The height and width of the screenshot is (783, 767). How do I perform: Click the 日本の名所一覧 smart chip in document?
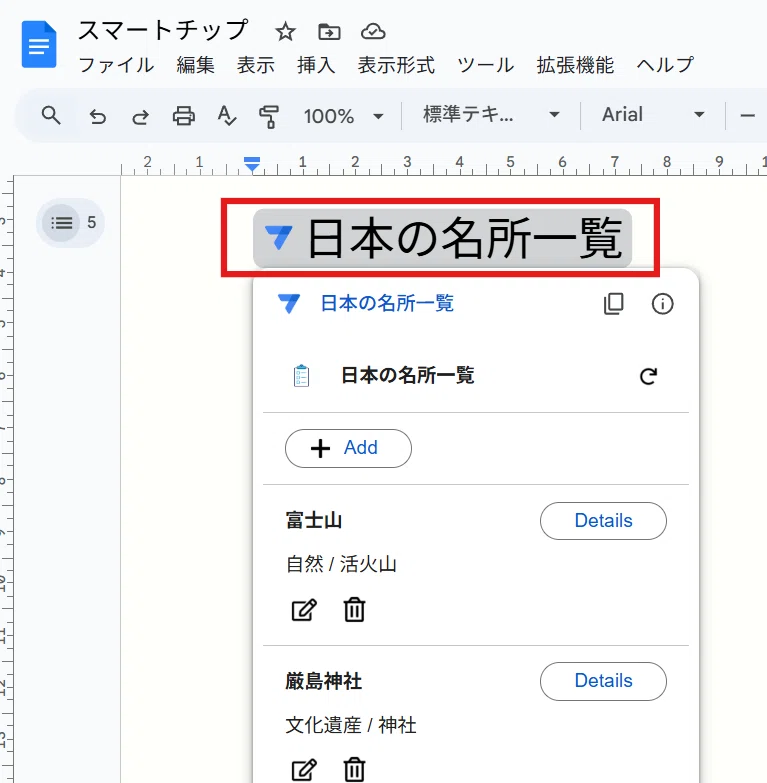(442, 239)
